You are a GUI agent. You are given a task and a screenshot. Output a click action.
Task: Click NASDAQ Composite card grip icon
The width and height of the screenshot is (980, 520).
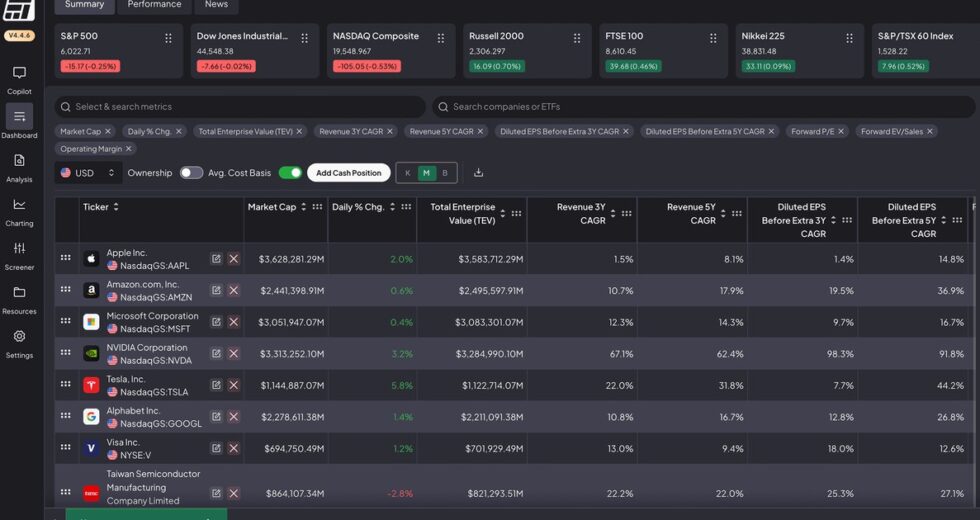(441, 38)
